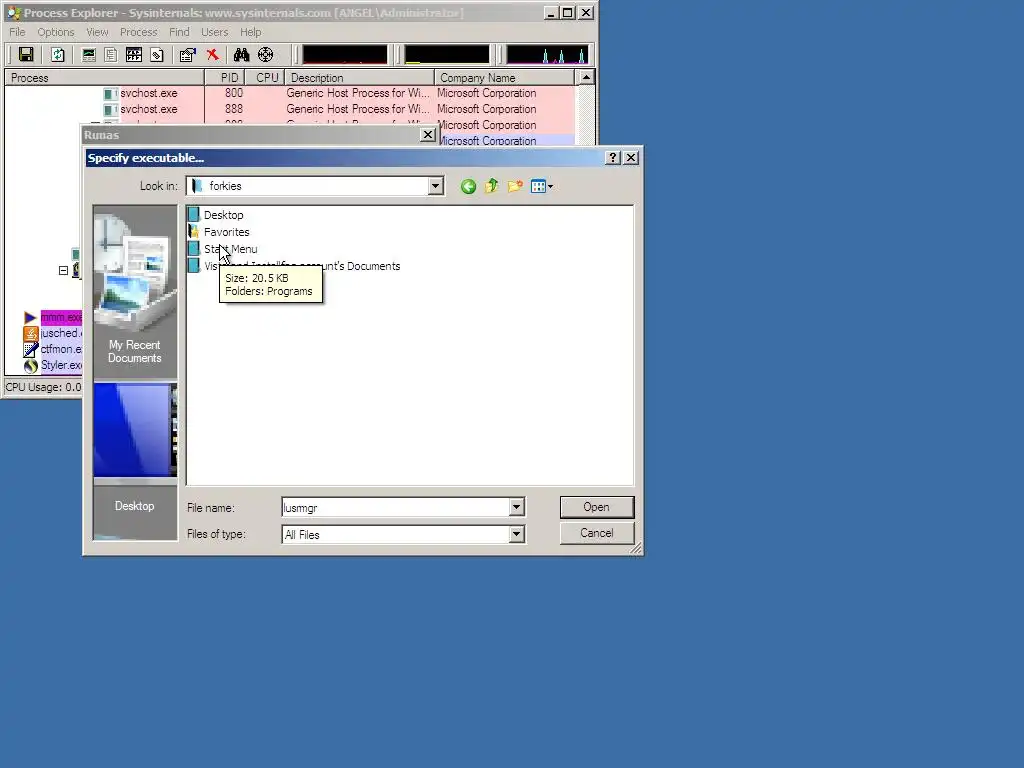Viewport: 1024px width, 768px height.
Task: Toggle the Show Process Tree toolbar icon
Action: [111, 55]
